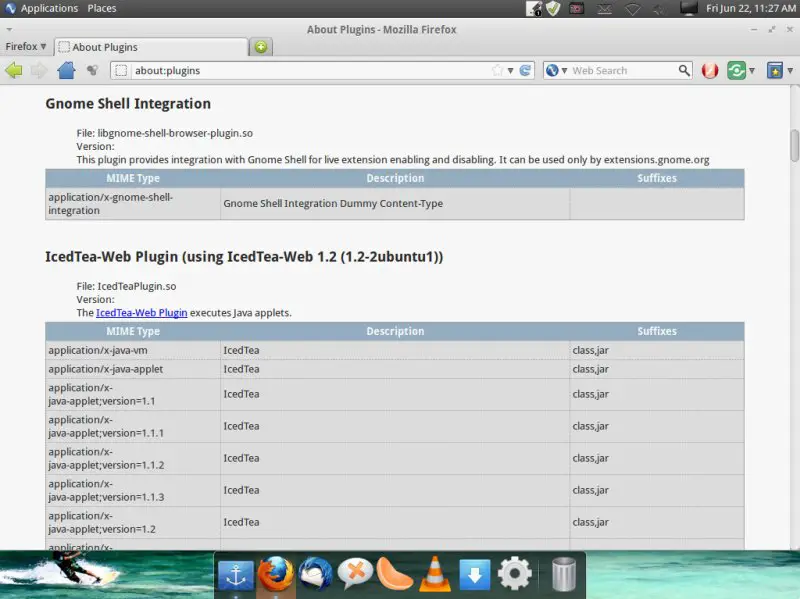Go back with the green arrow
This screenshot has height=599, width=800.
(x=14, y=70)
